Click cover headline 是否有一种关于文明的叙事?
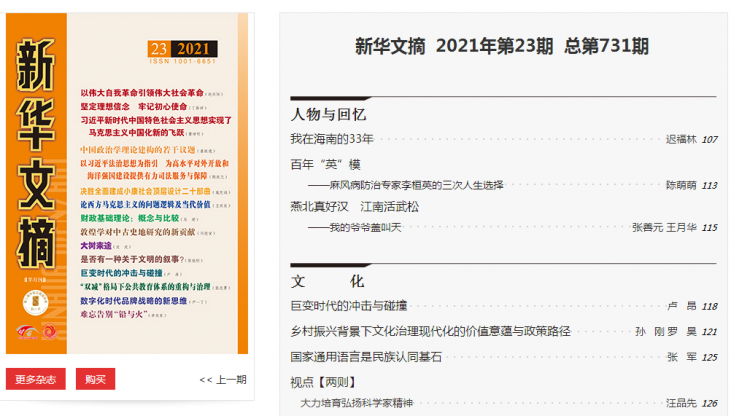Viewport: 750px width, 416px height. (132, 260)
